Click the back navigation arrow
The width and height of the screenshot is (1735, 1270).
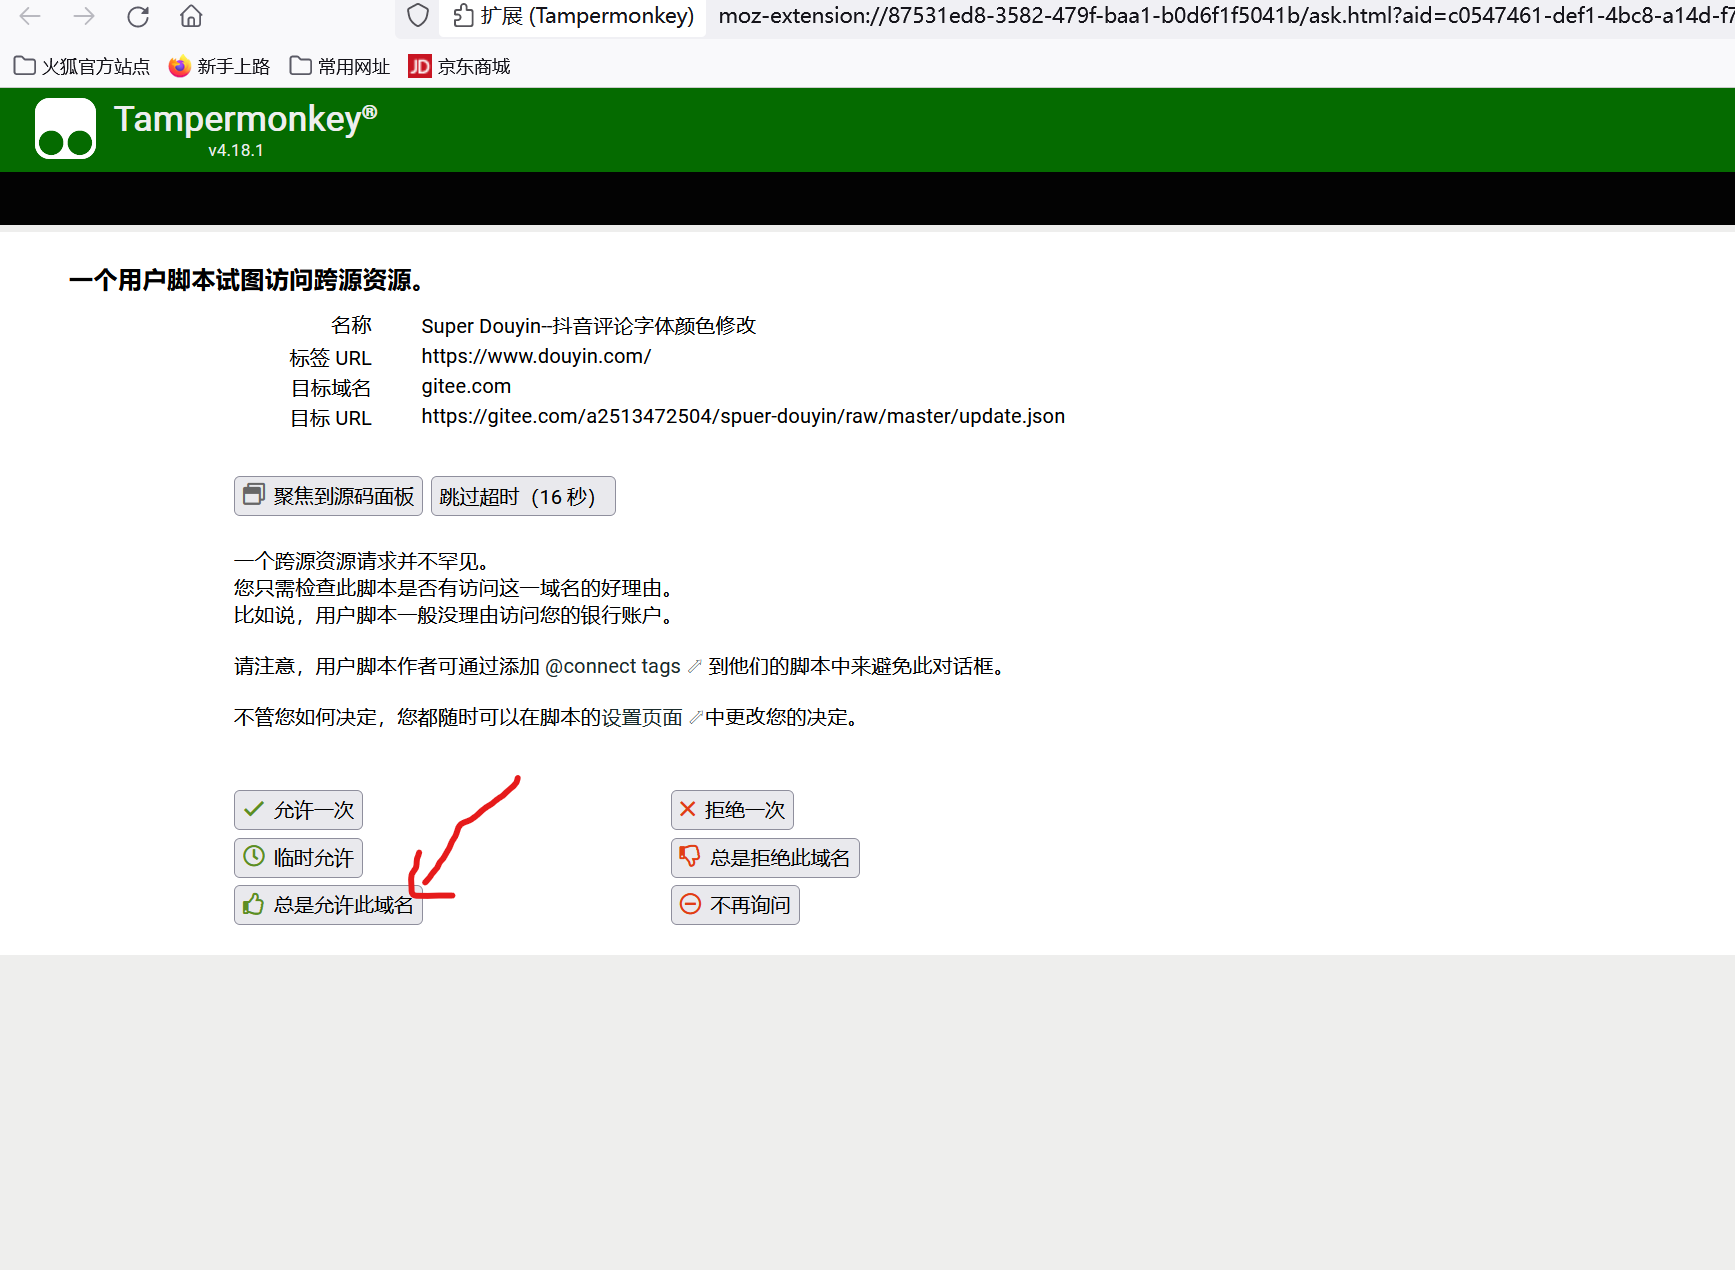tap(30, 16)
